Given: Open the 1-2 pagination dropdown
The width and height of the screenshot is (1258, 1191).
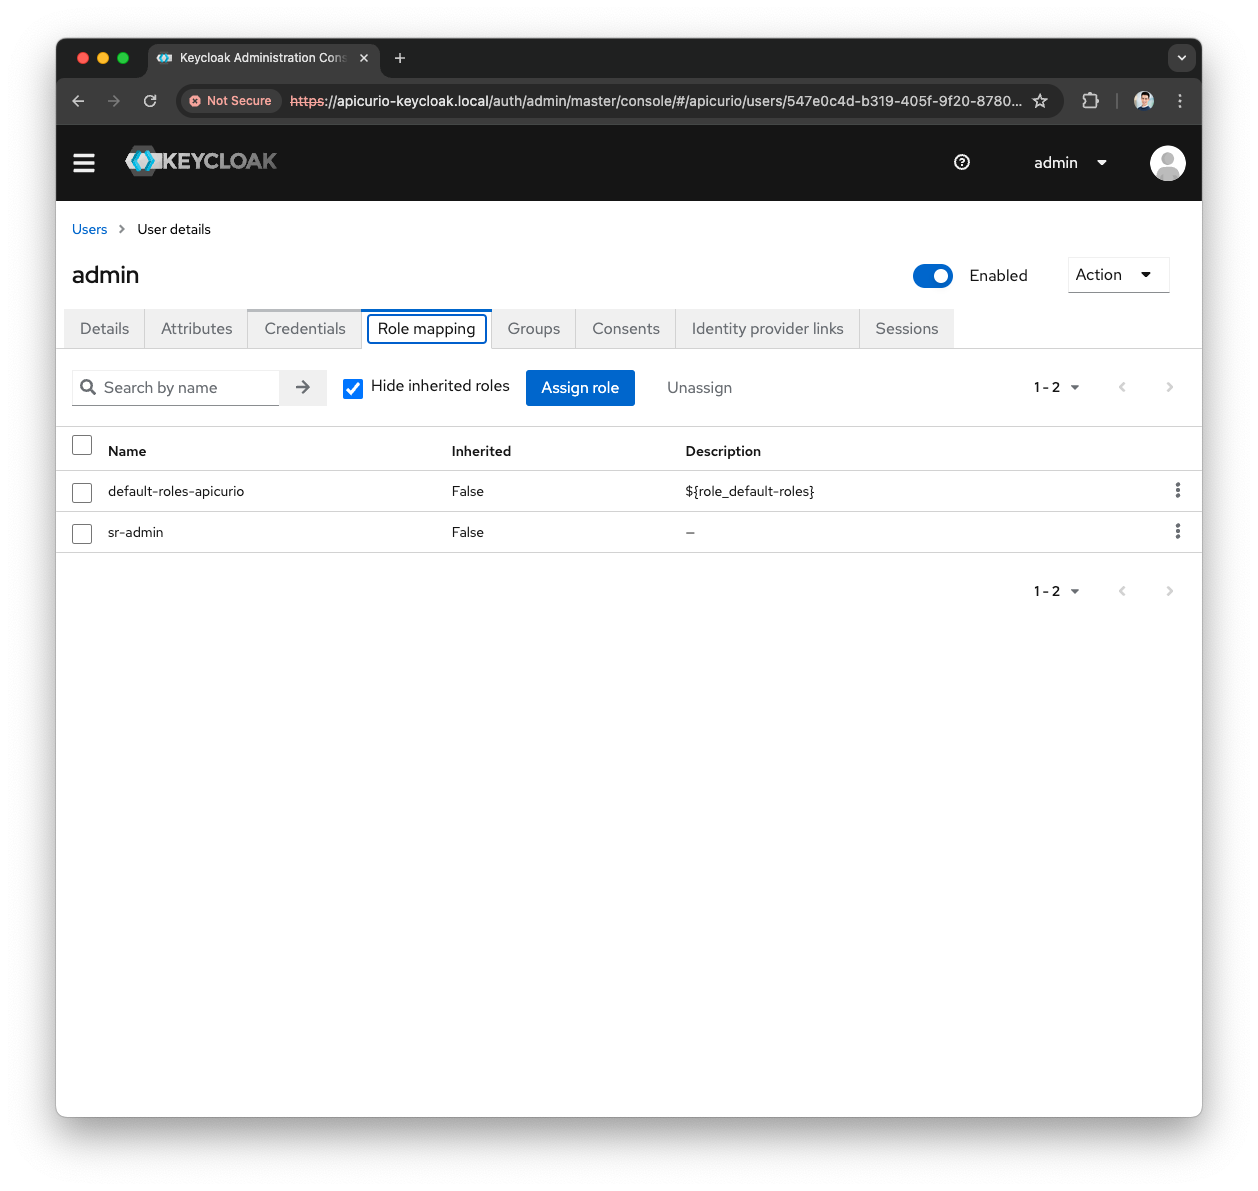Looking at the screenshot, I should point(1055,387).
